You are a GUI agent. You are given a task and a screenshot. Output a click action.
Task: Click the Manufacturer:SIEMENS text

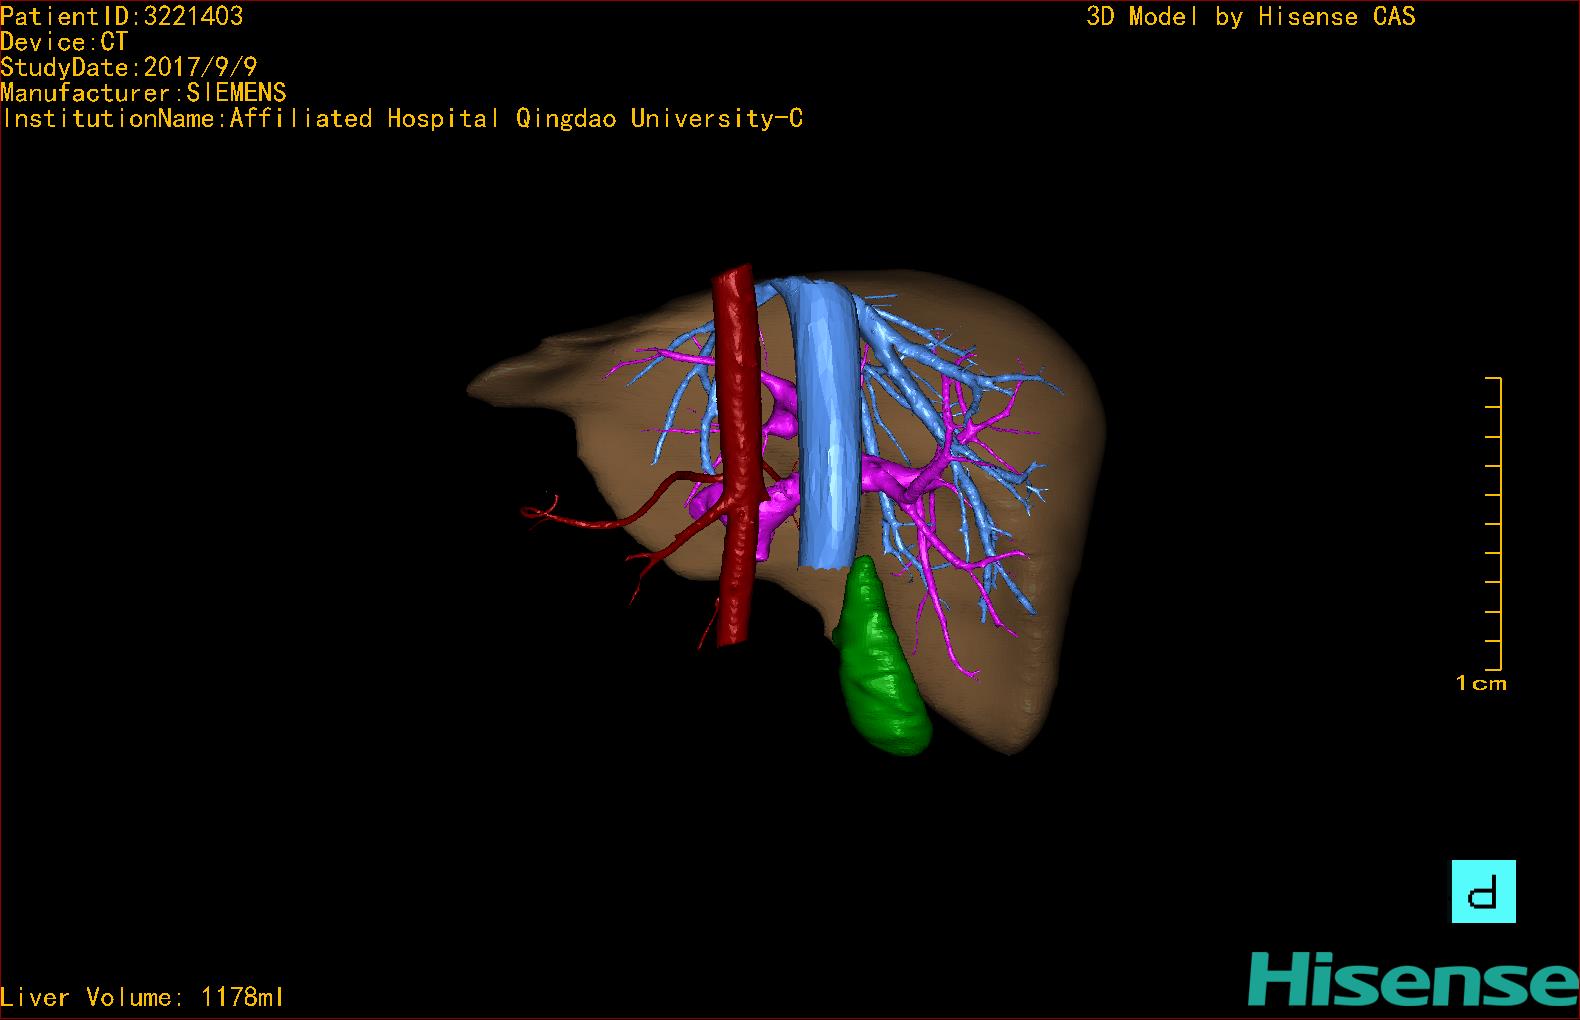tap(144, 93)
